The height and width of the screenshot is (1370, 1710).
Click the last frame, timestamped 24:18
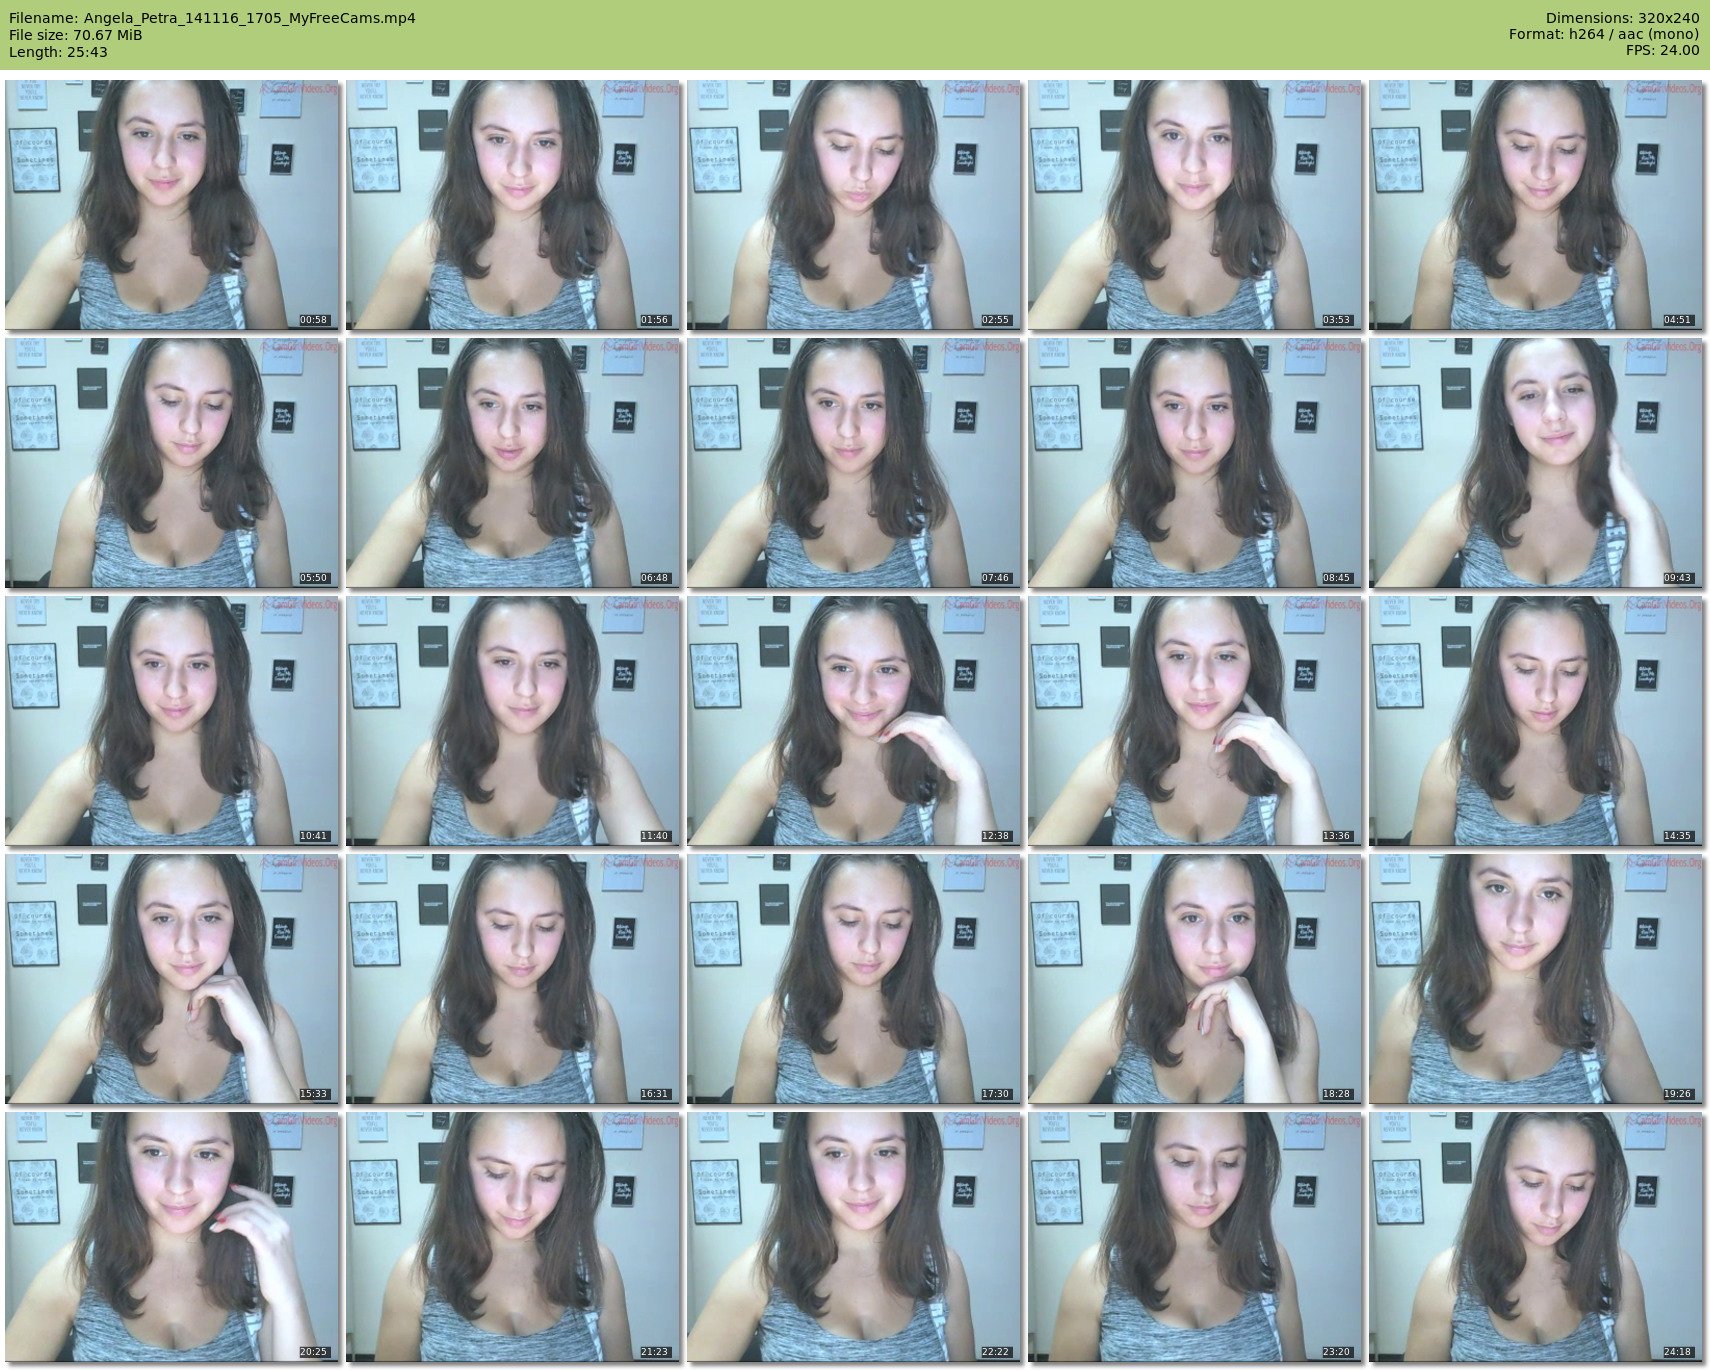coord(1536,1237)
